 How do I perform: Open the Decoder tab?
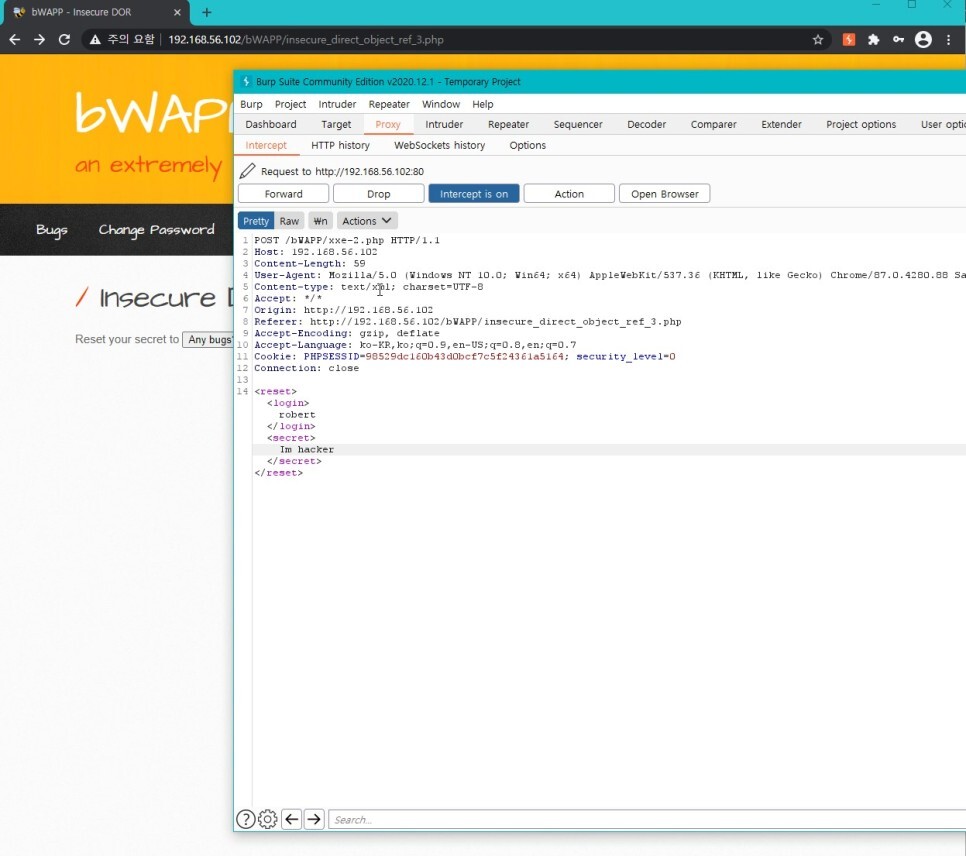click(x=646, y=124)
